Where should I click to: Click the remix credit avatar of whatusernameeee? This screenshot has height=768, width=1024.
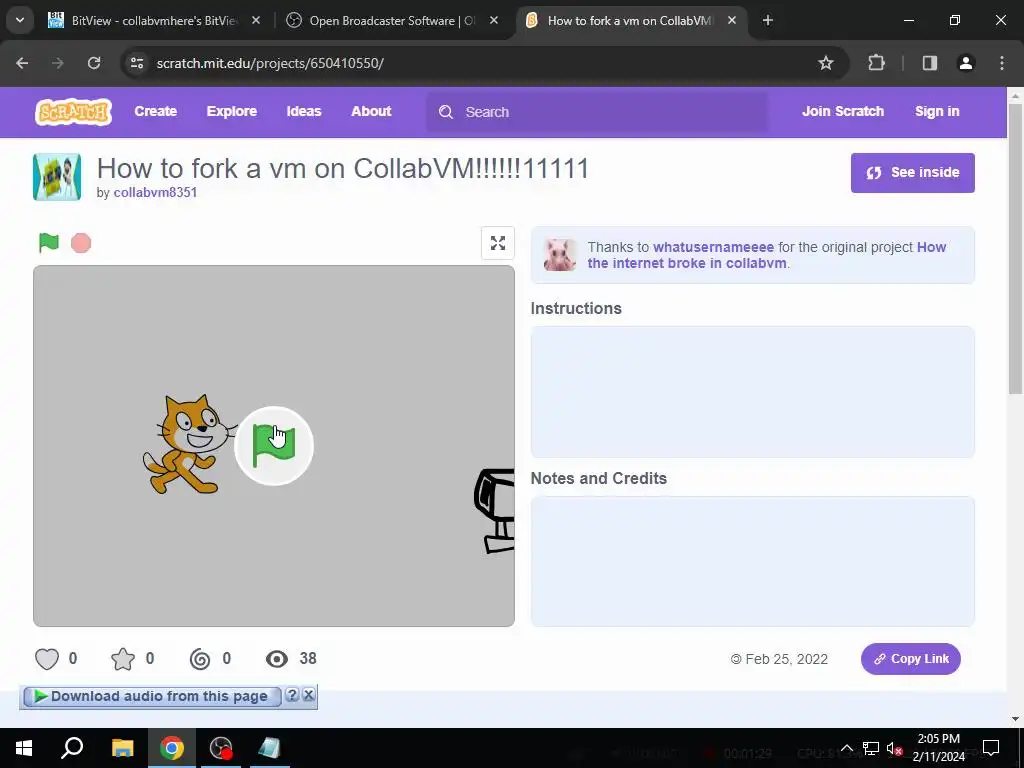coord(560,255)
